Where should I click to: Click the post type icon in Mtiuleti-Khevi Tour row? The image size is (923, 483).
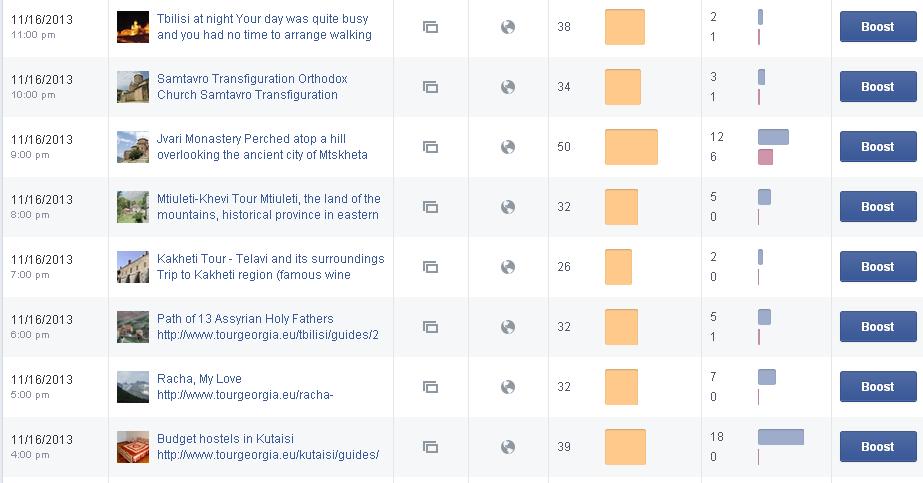point(430,207)
